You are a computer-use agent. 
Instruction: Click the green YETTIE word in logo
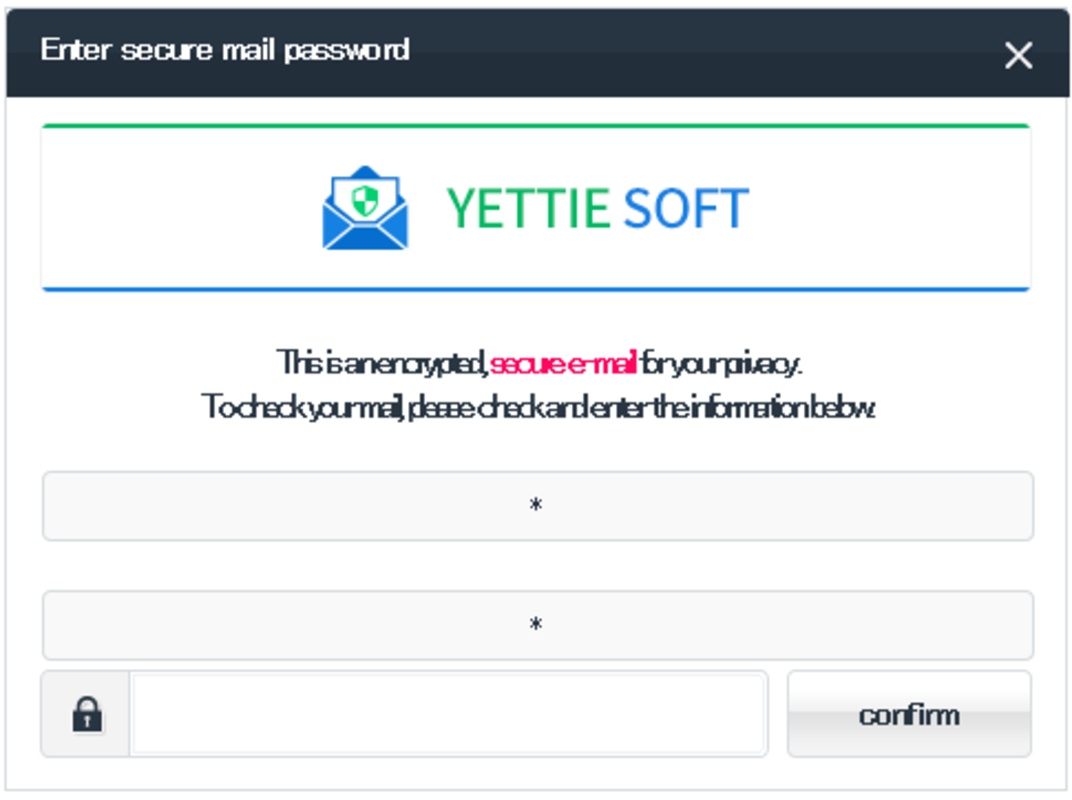coord(527,208)
